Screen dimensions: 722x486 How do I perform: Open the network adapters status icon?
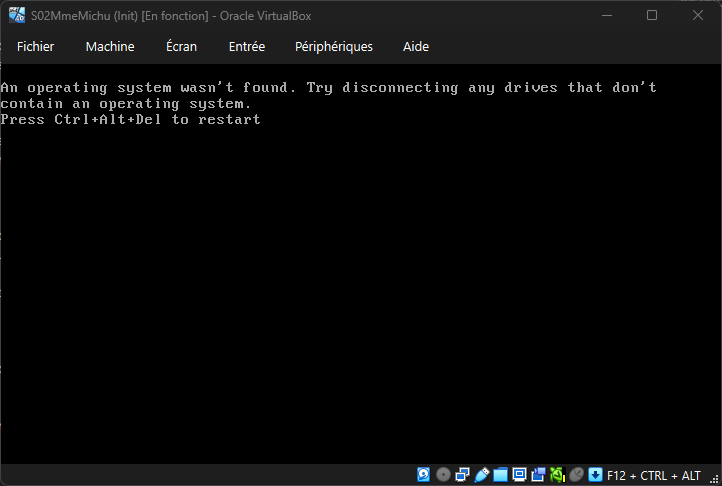point(461,474)
